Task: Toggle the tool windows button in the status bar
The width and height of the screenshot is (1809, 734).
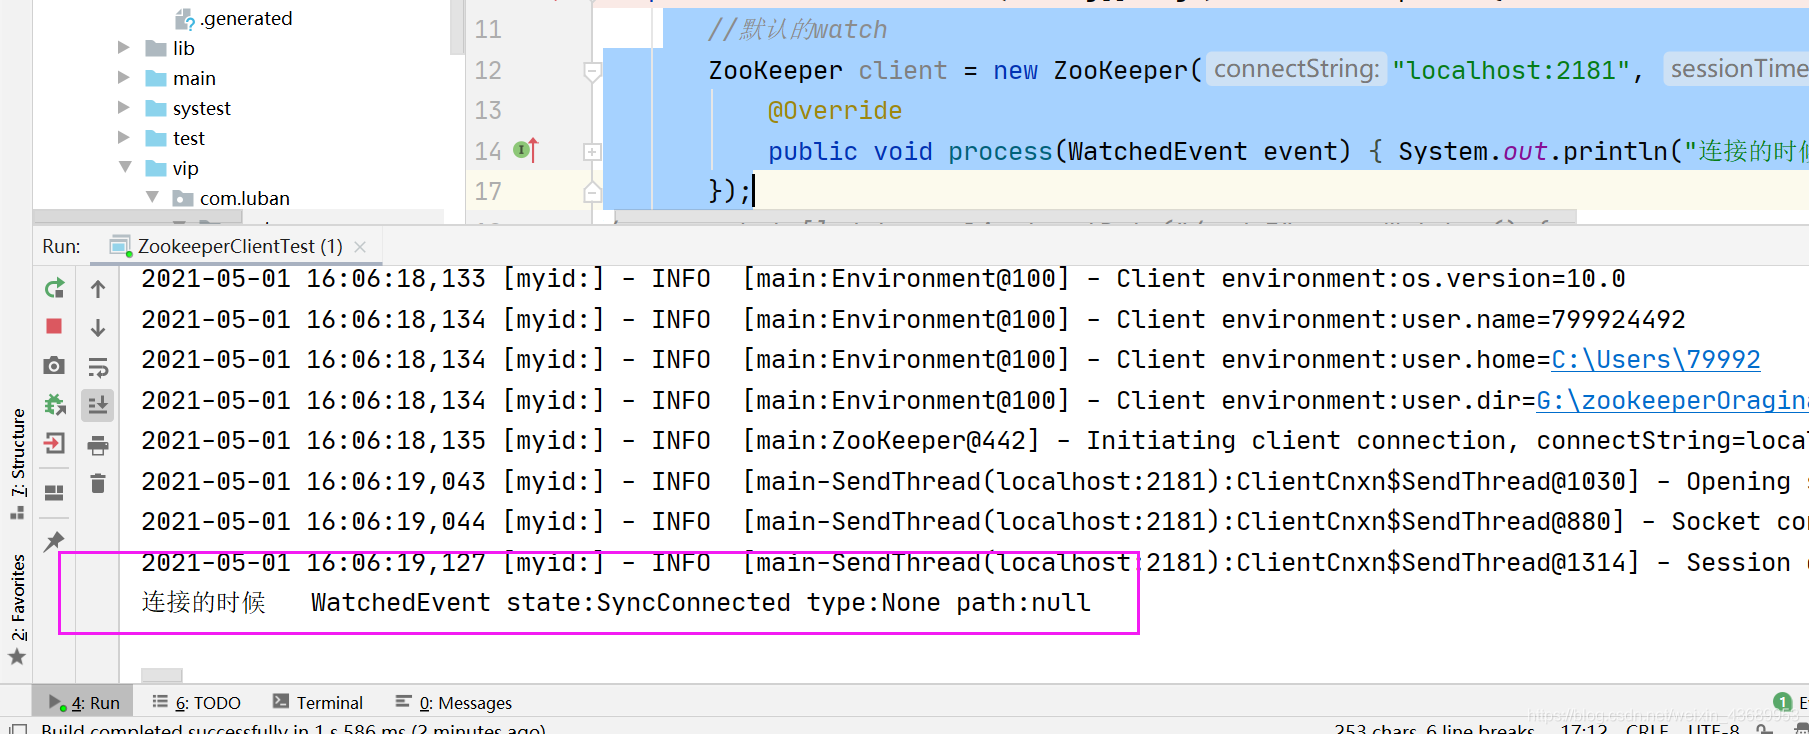Action: 17,729
